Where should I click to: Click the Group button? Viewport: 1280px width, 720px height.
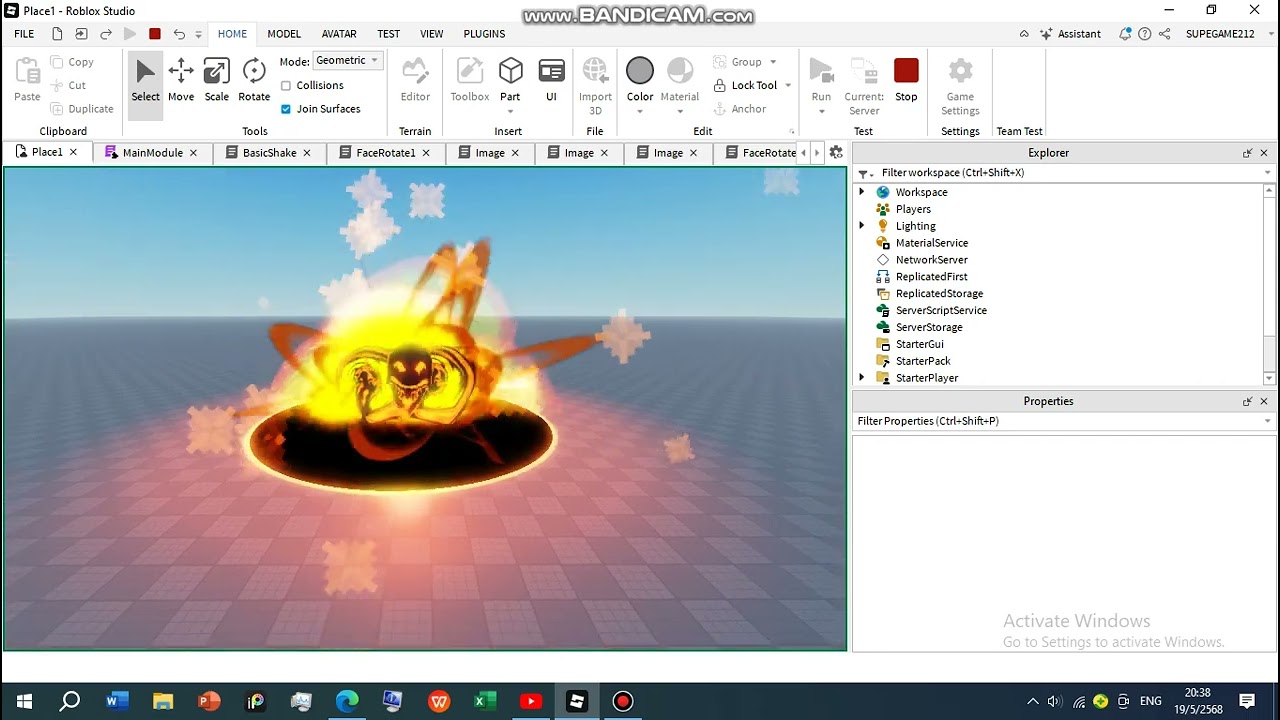pyautogui.click(x=737, y=62)
